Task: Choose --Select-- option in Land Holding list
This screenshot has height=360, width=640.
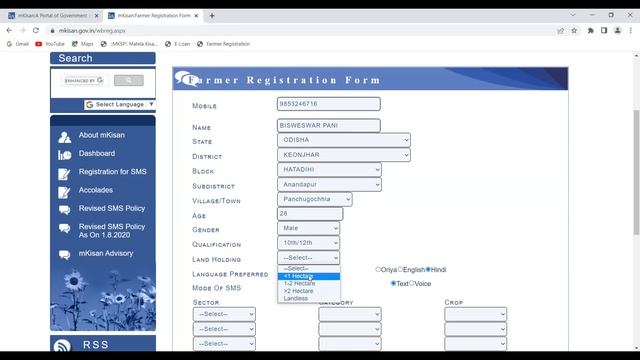Action: click(x=309, y=269)
